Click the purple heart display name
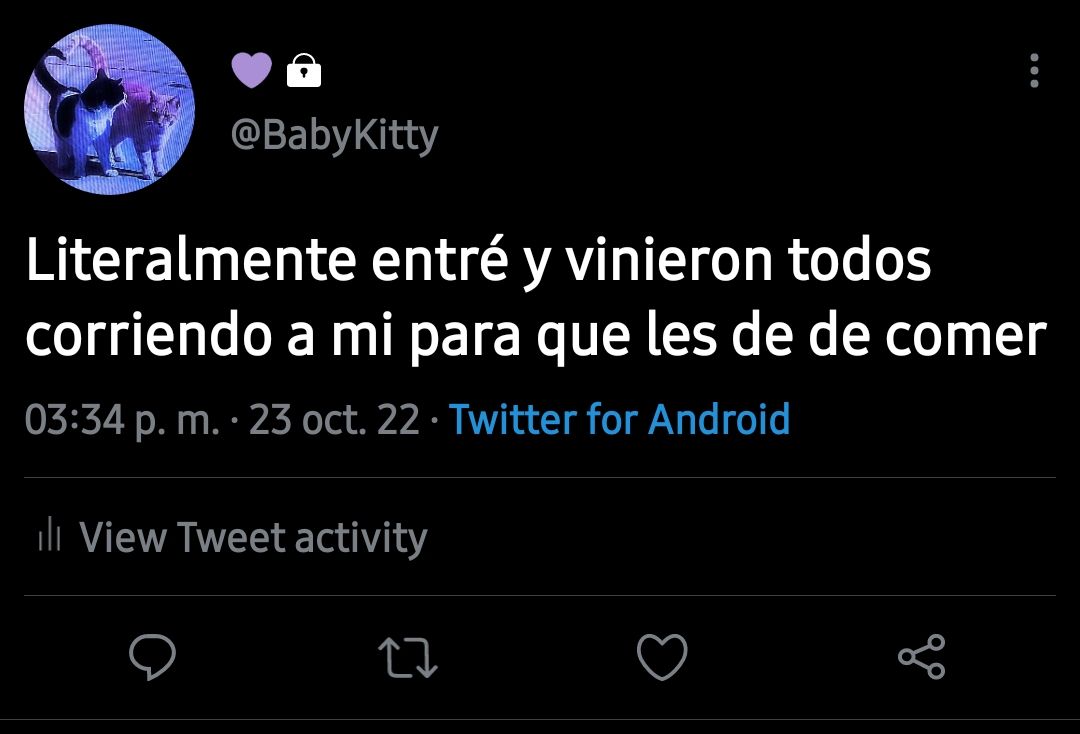The height and width of the screenshot is (734, 1080). pyautogui.click(x=251, y=70)
